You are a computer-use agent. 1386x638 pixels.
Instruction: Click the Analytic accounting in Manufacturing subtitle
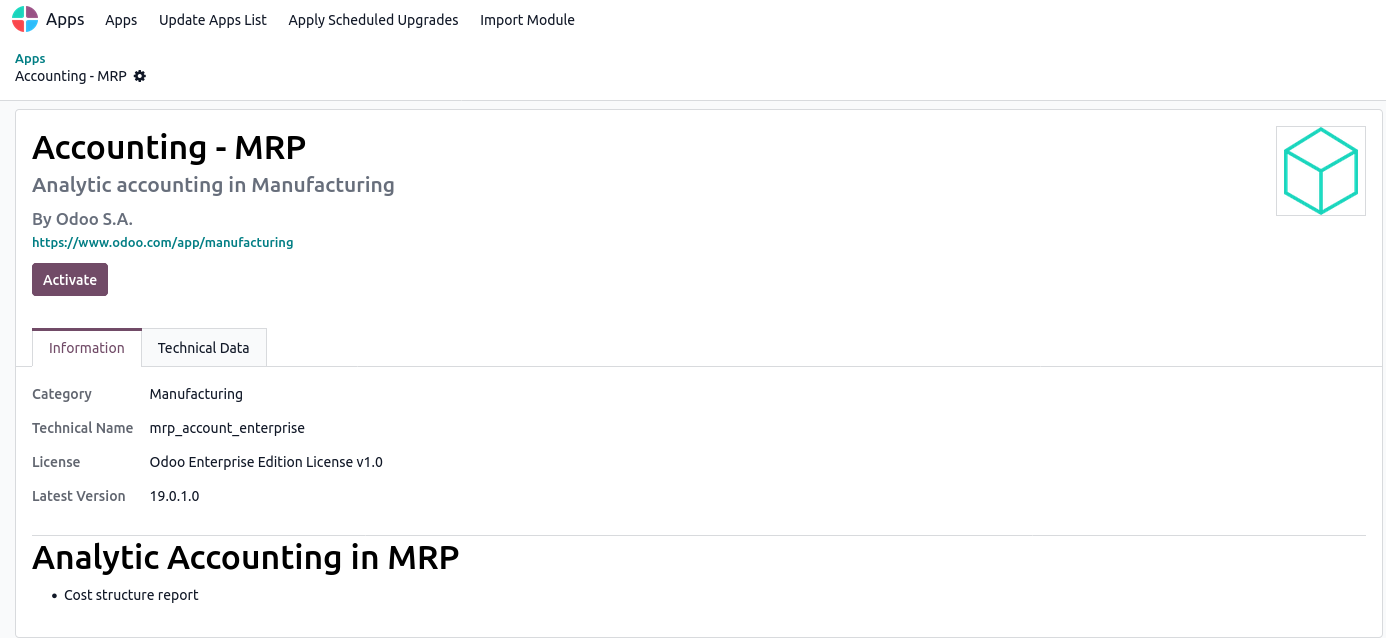pyautogui.click(x=213, y=185)
